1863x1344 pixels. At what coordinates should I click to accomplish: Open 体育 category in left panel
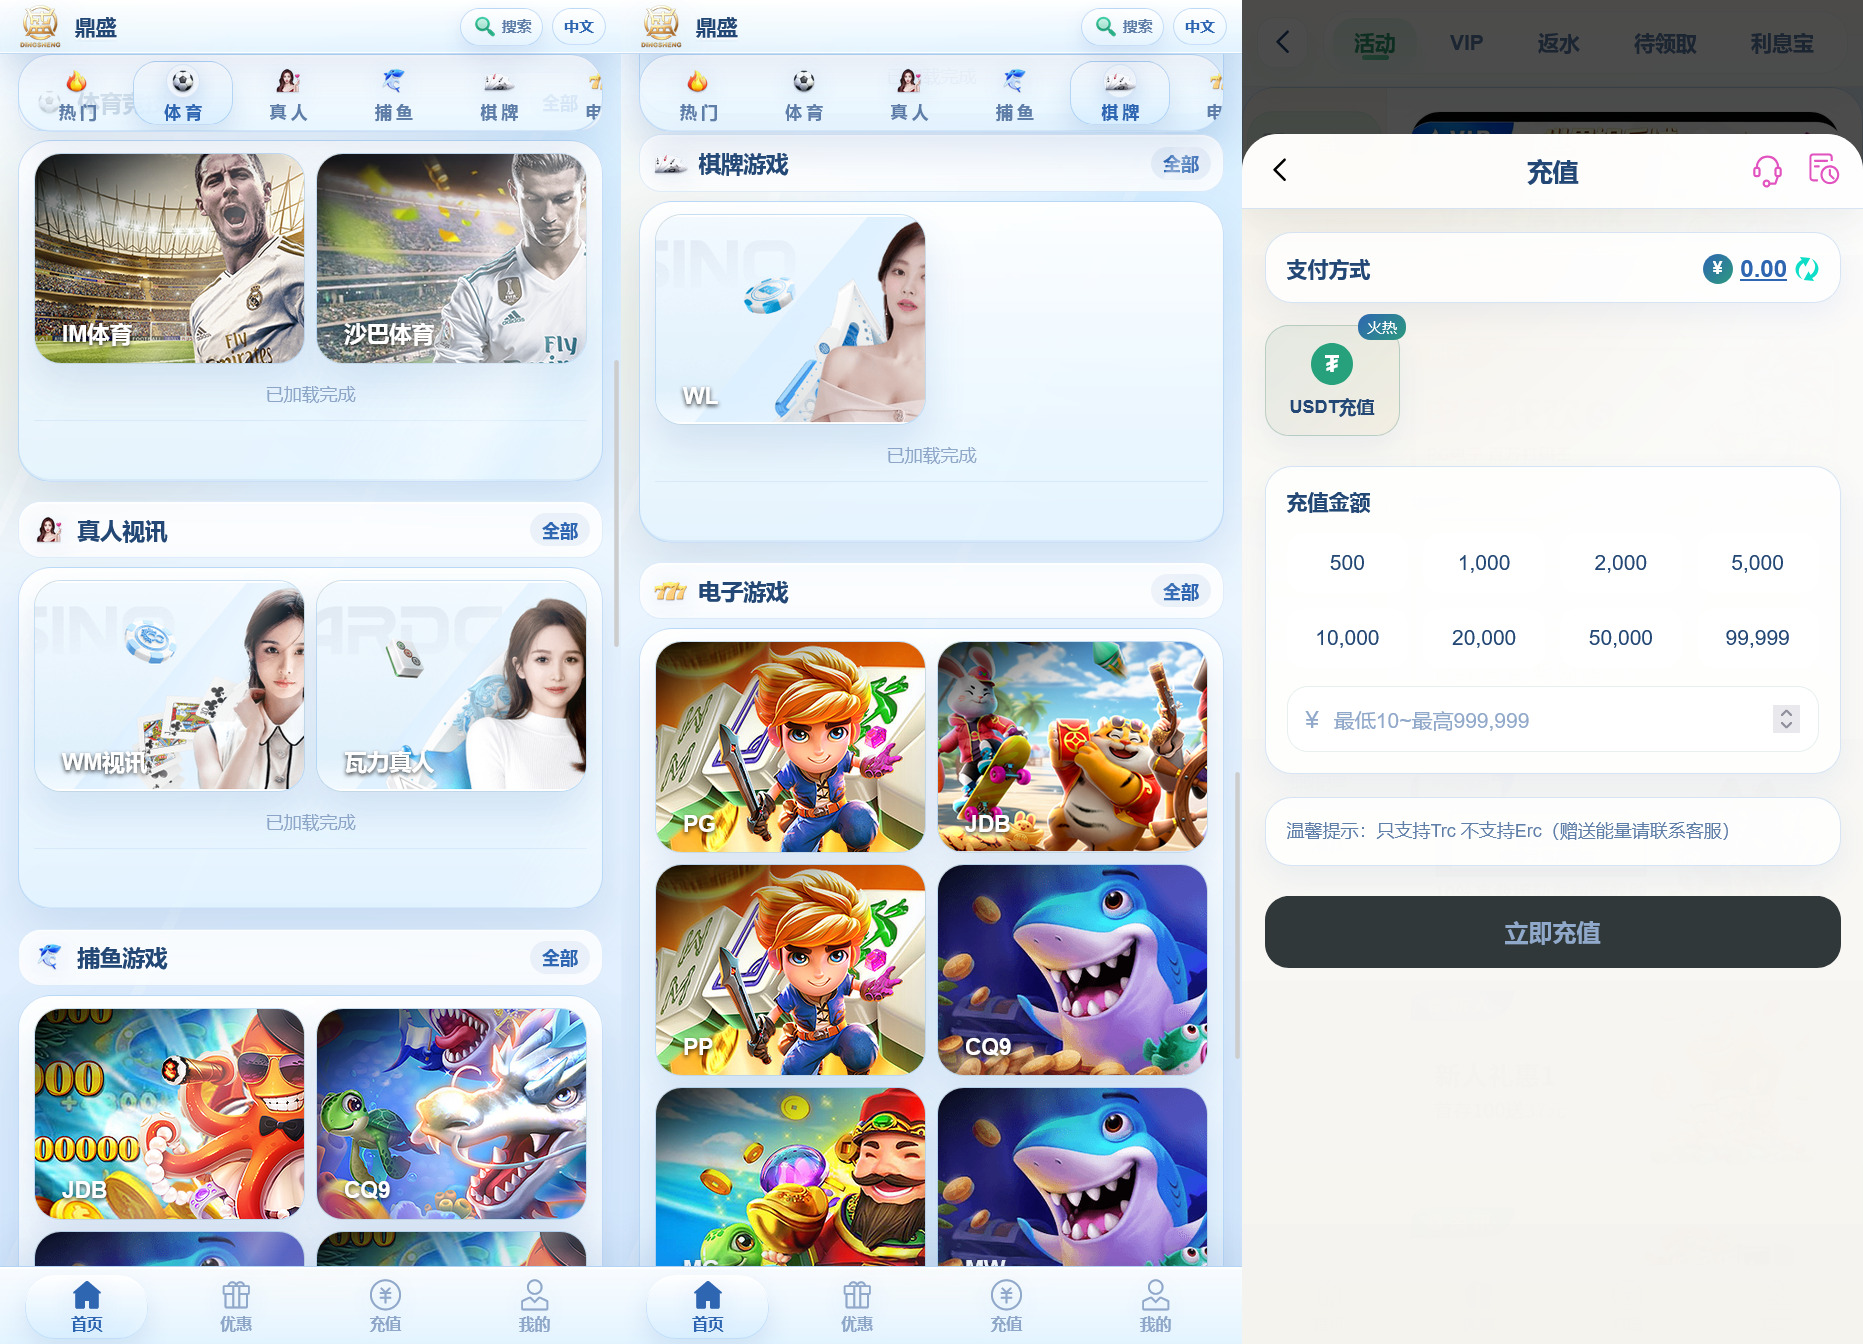coord(183,94)
